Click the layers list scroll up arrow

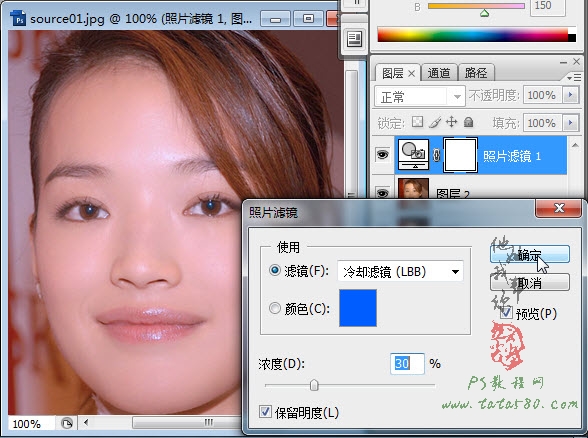pos(575,145)
